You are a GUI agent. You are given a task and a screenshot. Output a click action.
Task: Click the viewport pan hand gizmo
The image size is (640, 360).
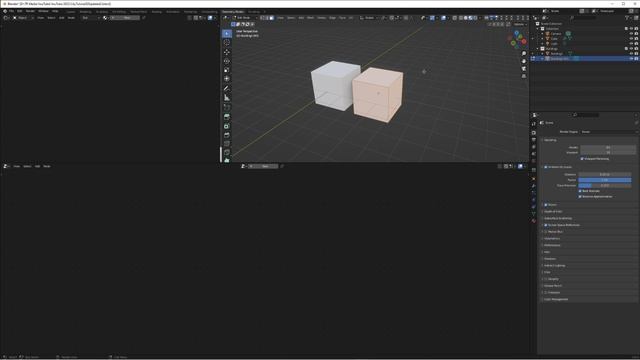(524, 61)
